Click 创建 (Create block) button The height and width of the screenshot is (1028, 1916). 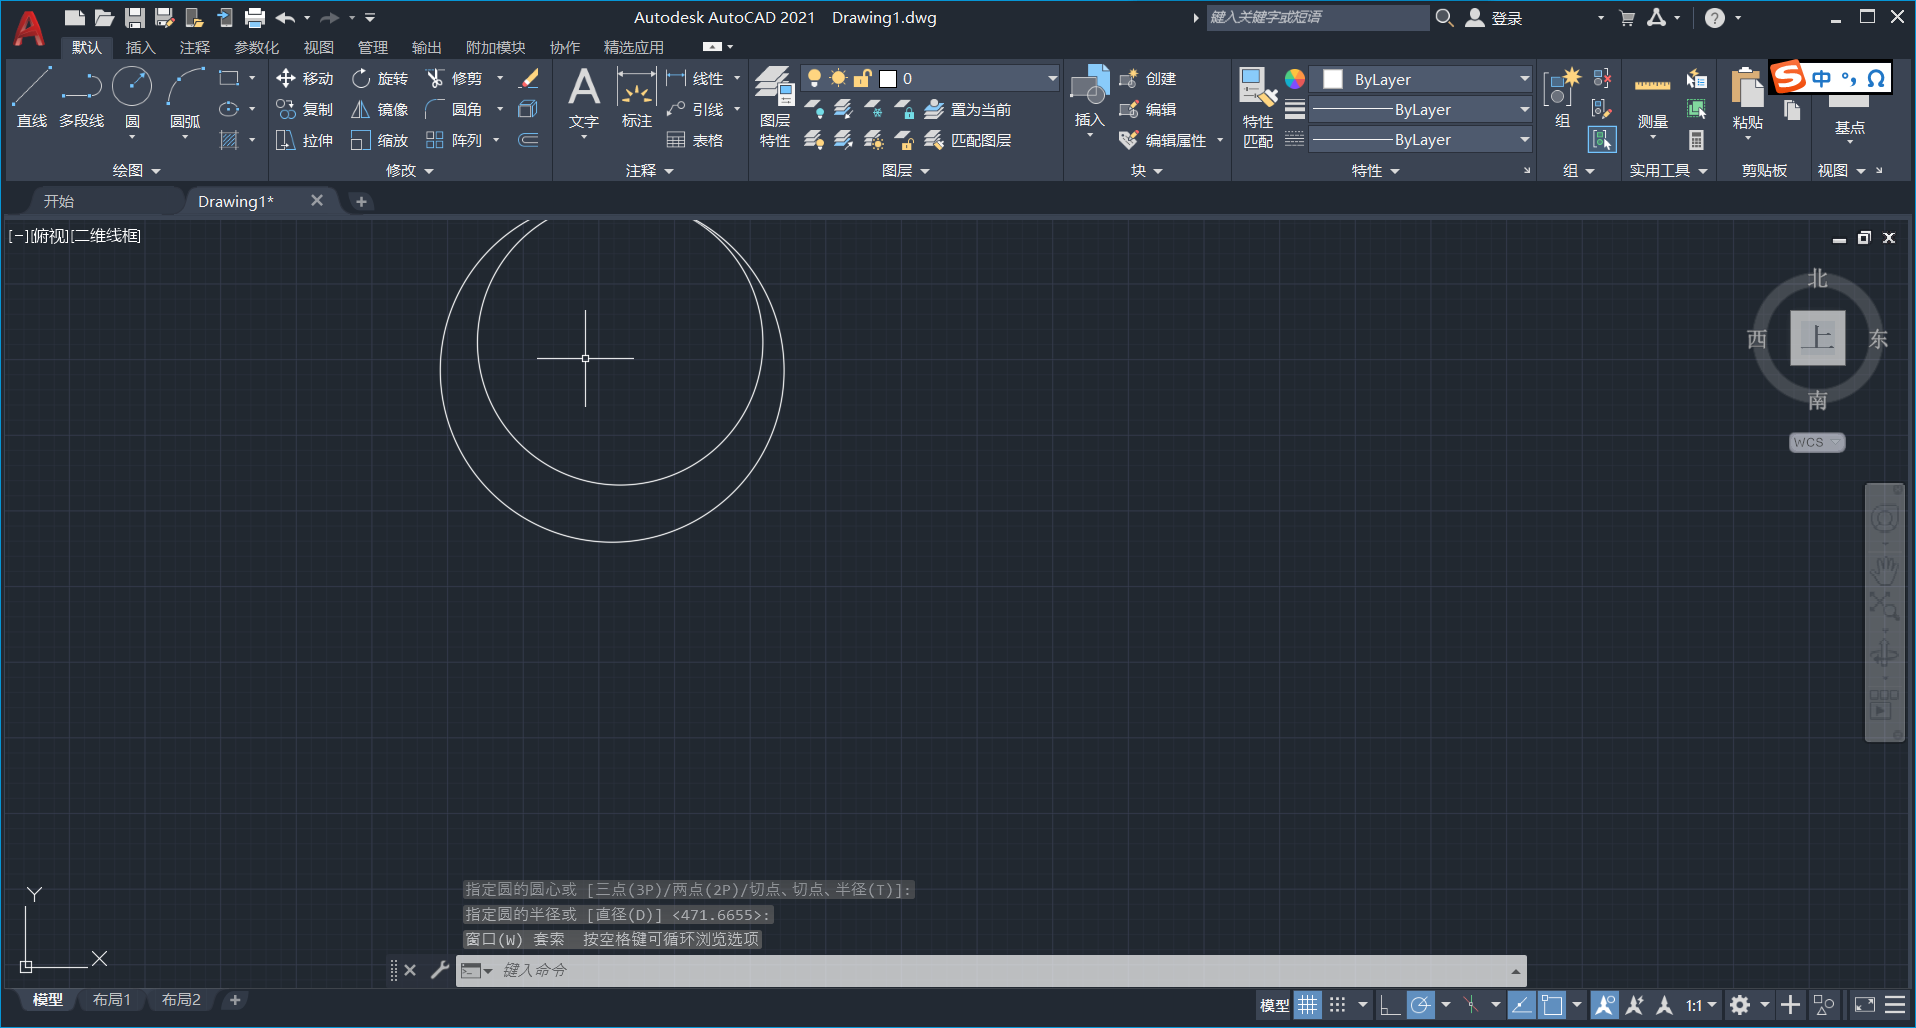tap(1148, 78)
